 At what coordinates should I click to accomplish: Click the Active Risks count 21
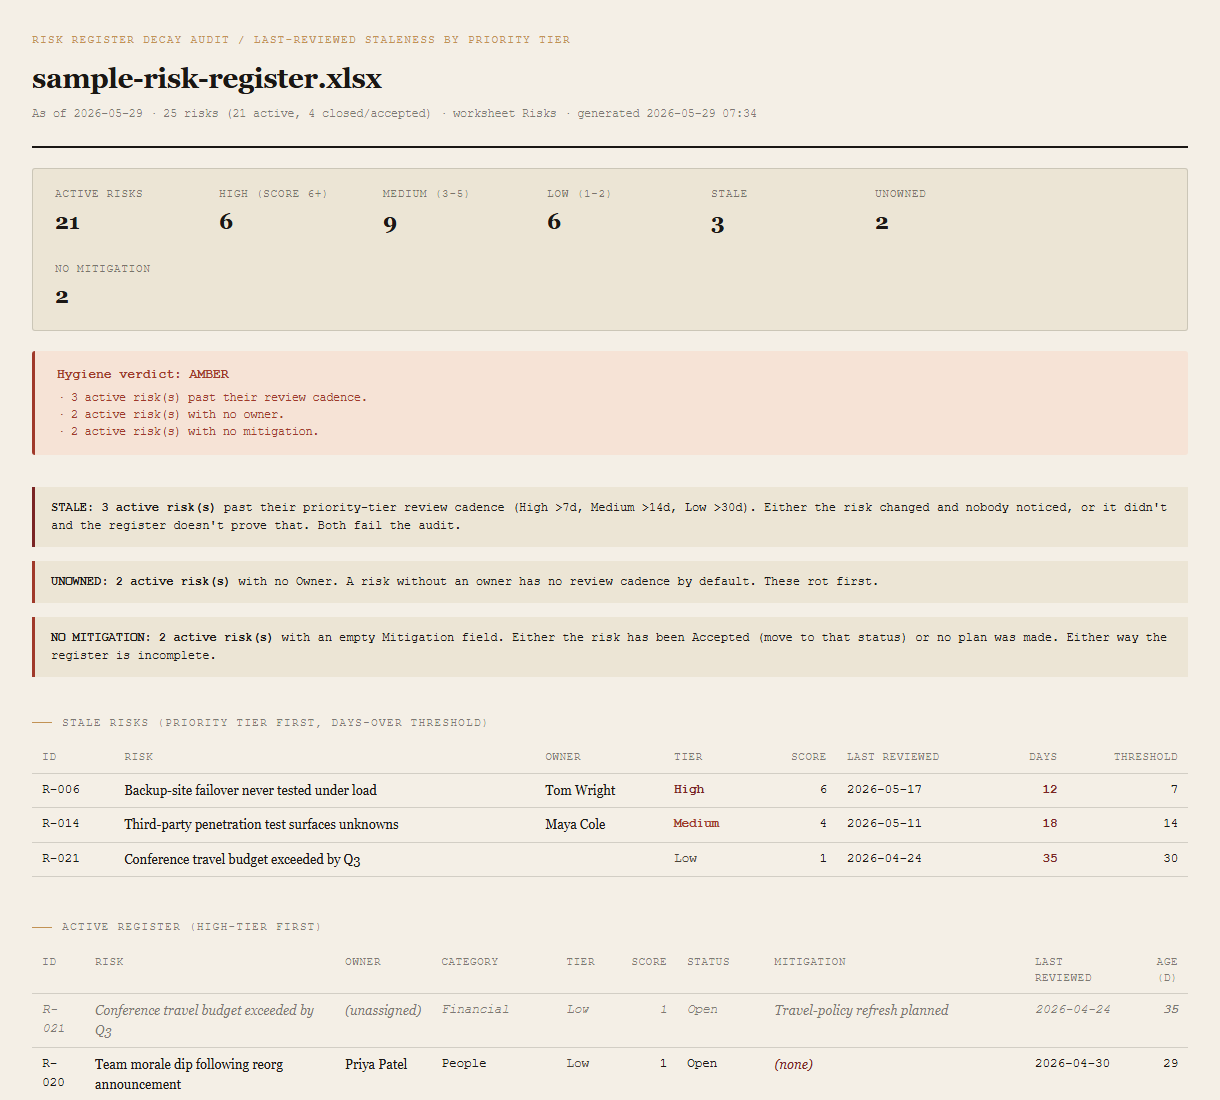pyautogui.click(x=67, y=222)
